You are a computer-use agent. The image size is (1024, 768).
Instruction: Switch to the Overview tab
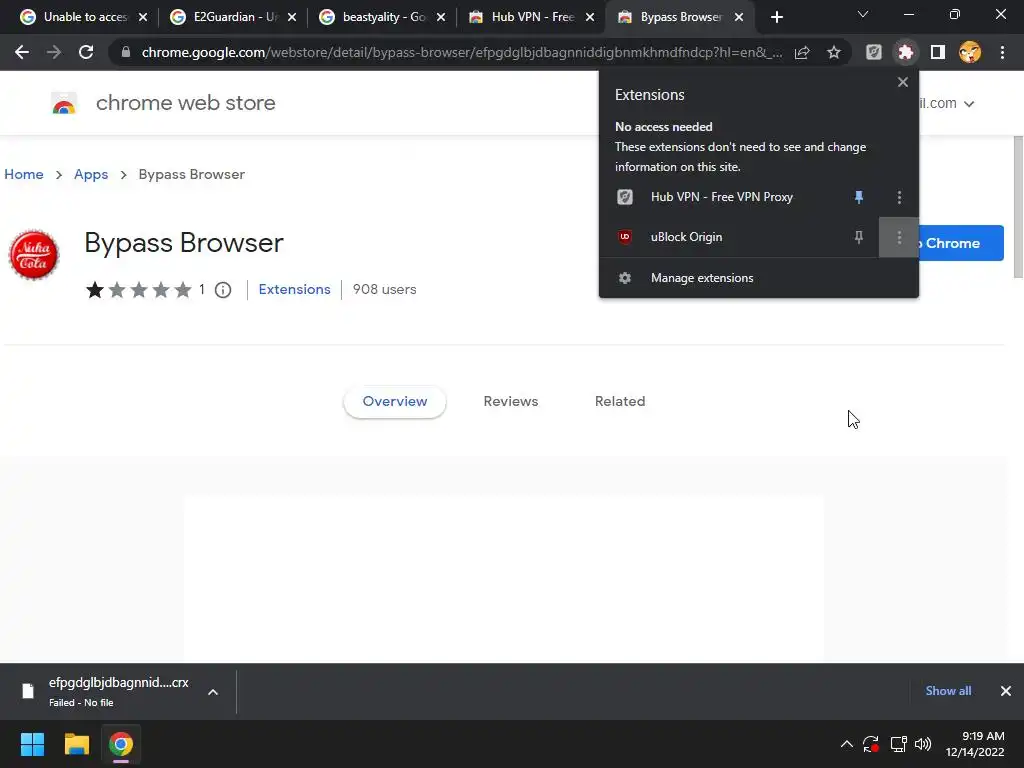pos(394,402)
